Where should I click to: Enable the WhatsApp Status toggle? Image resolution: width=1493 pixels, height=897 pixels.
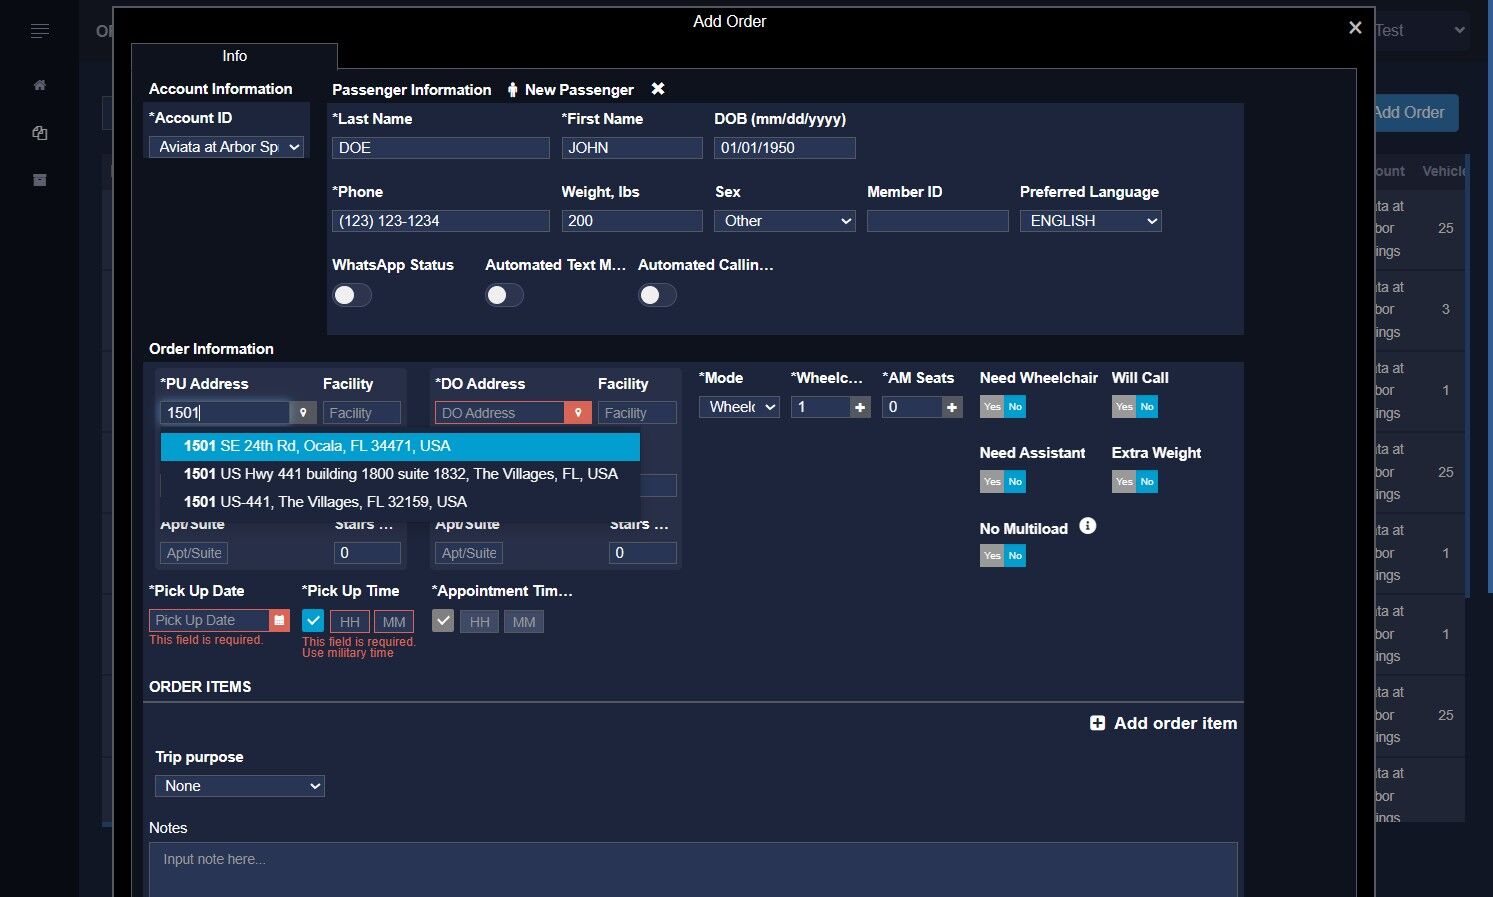(352, 295)
